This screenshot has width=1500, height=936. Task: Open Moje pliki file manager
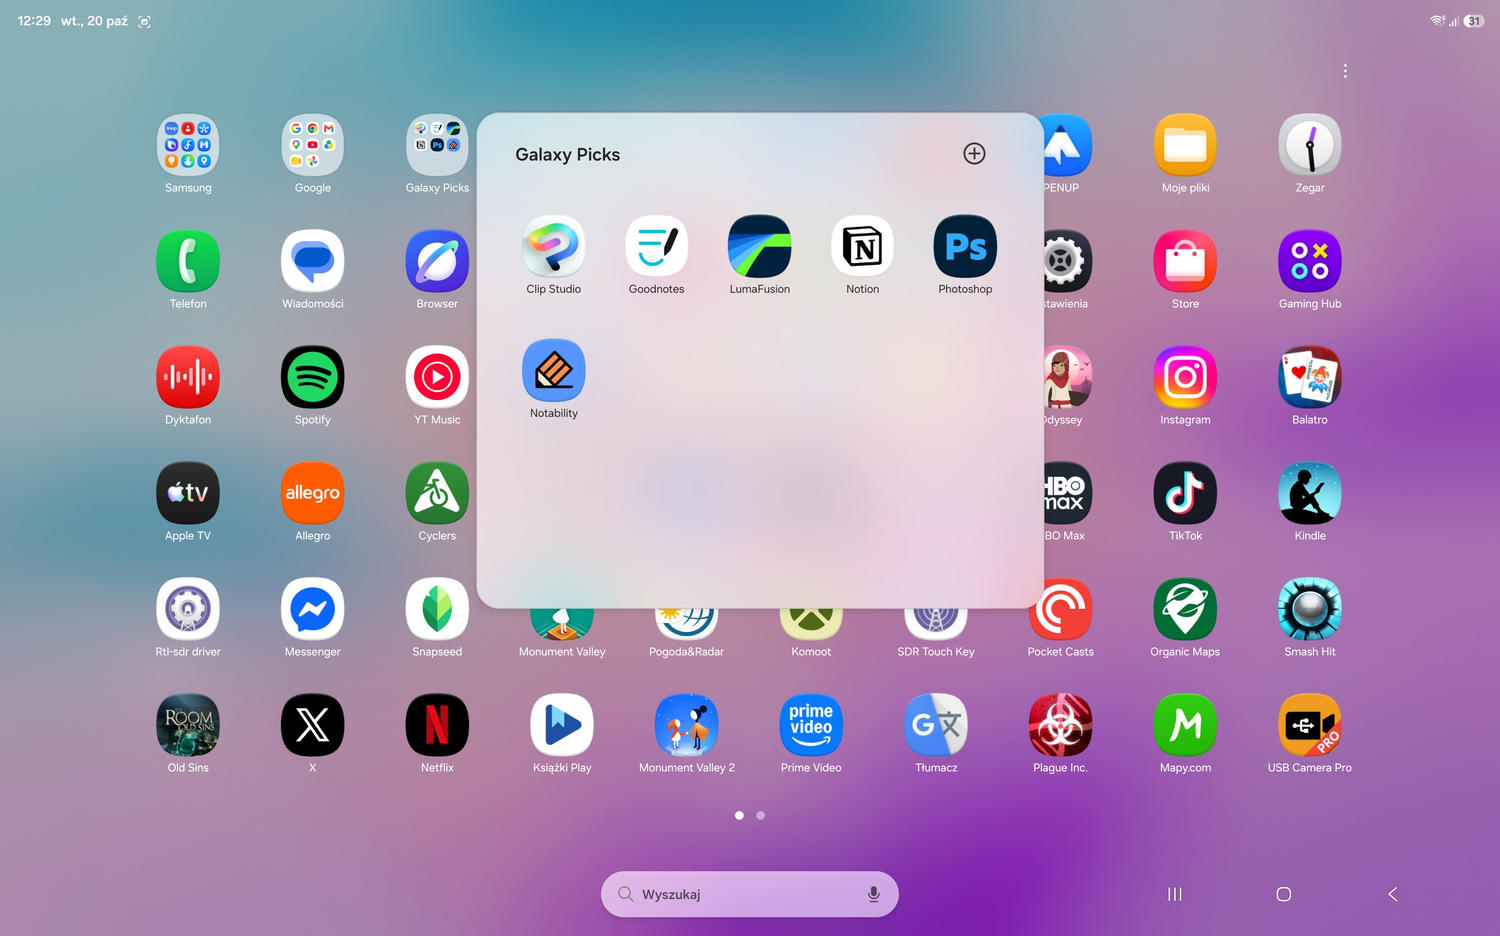pyautogui.click(x=1185, y=145)
